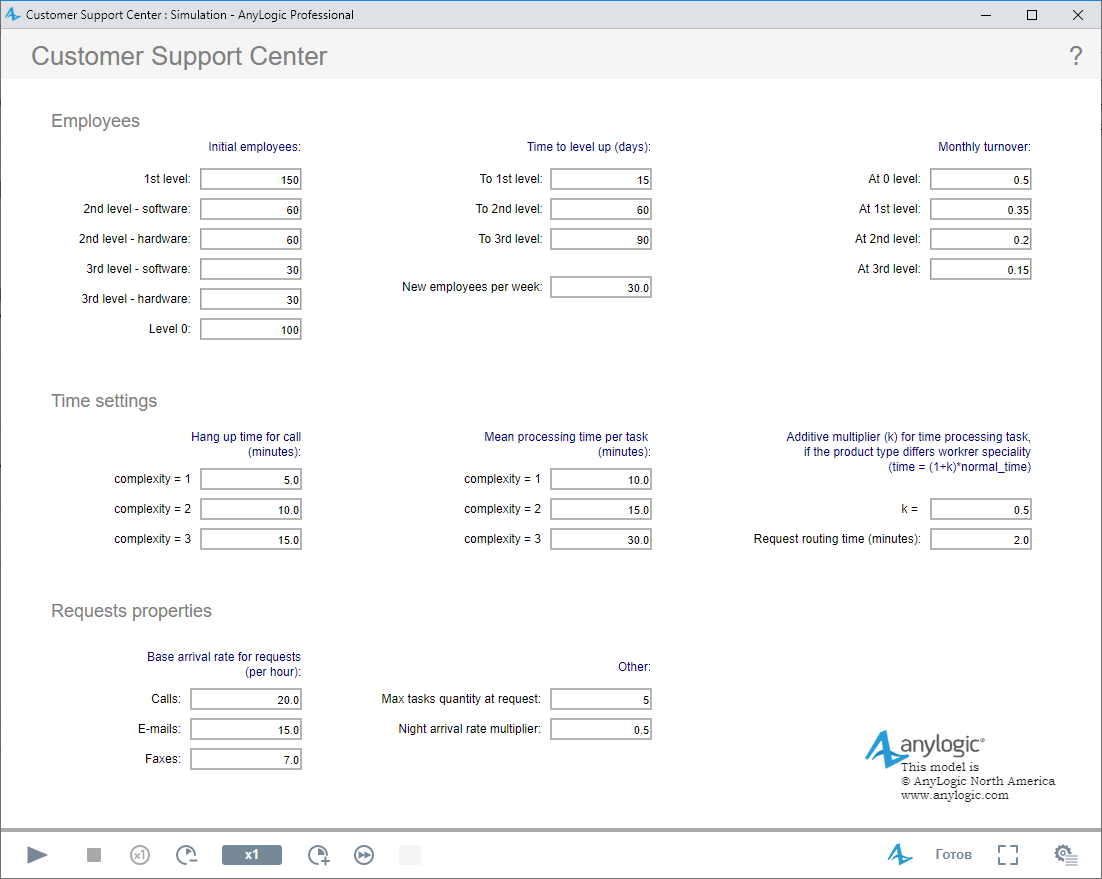Click the At 3rd level turnover field

coord(981,269)
